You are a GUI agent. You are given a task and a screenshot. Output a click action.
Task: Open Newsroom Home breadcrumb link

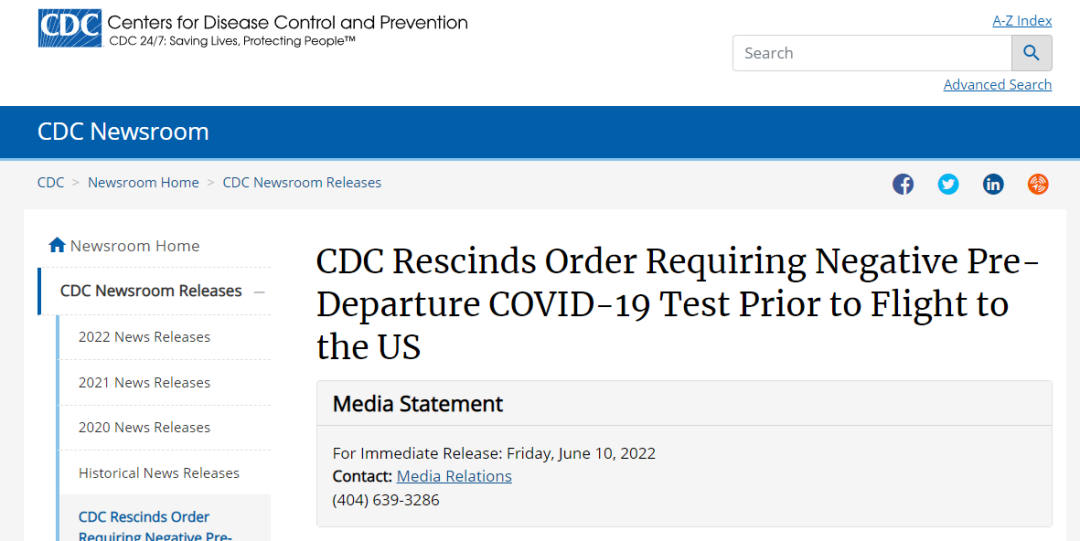(143, 182)
